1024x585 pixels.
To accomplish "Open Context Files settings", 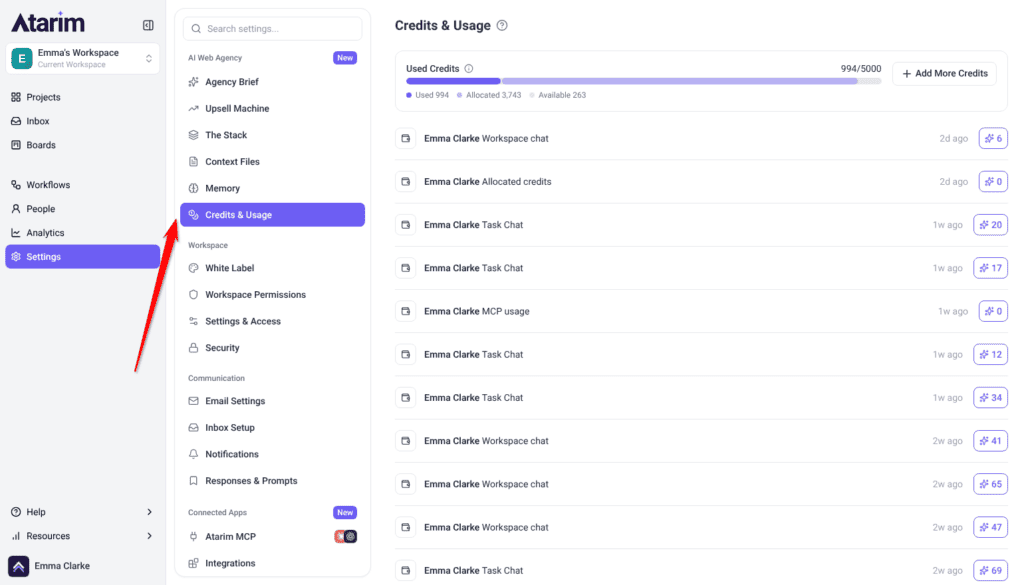I will pyautogui.click(x=232, y=162).
